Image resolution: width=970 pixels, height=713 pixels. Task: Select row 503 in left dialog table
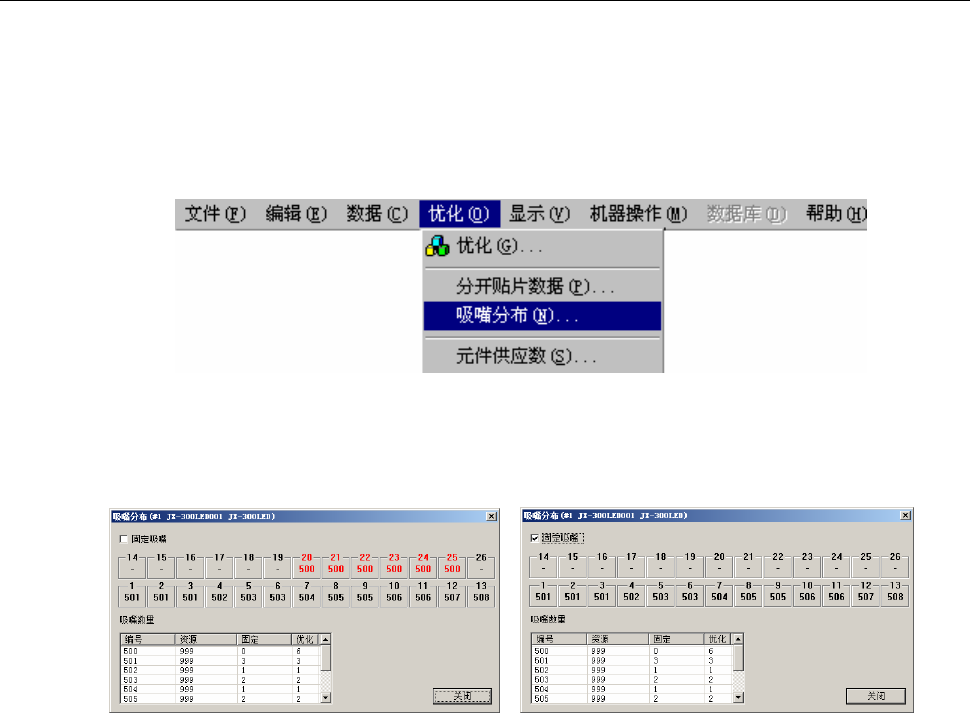pos(220,680)
